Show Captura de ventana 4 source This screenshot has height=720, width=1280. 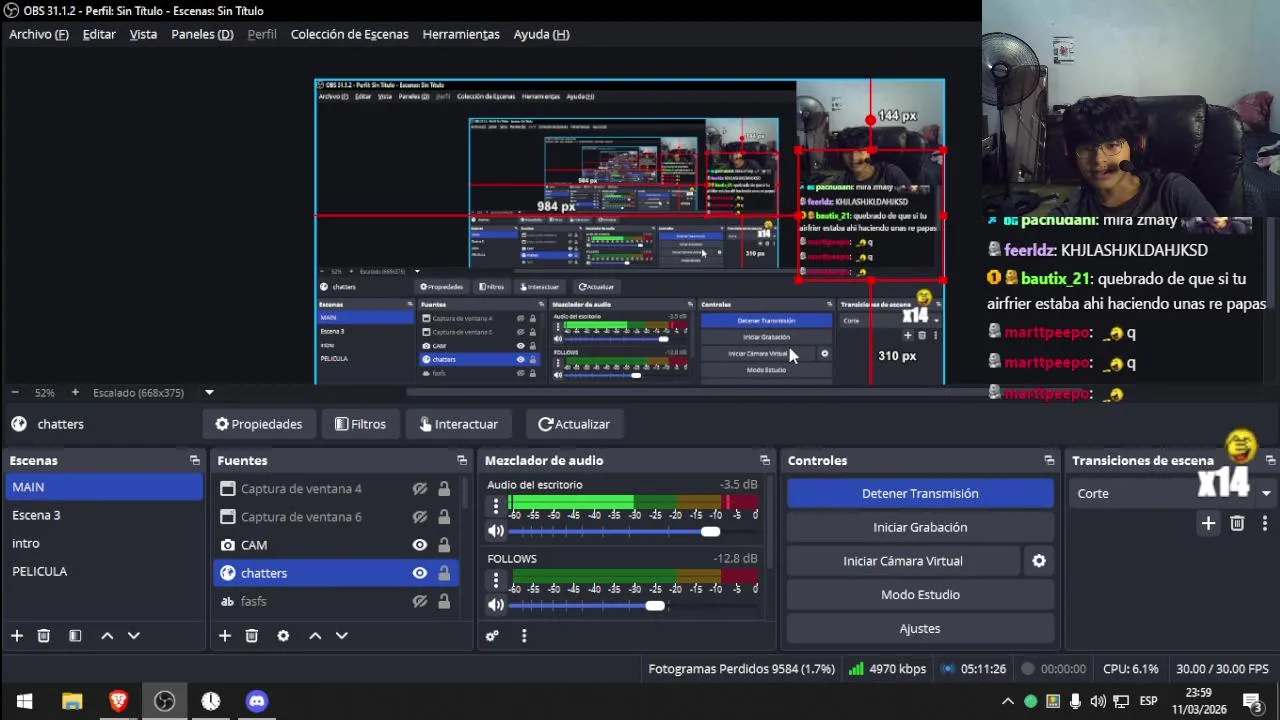tap(420, 489)
